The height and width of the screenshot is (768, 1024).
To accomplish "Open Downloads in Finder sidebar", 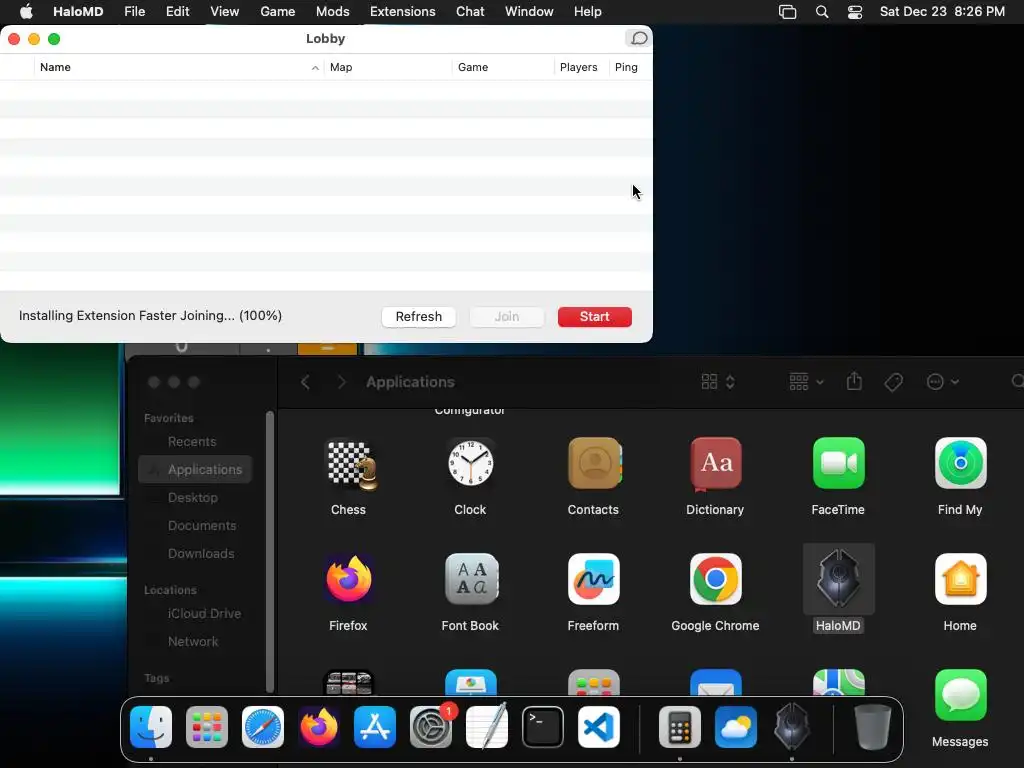I will click(201, 554).
